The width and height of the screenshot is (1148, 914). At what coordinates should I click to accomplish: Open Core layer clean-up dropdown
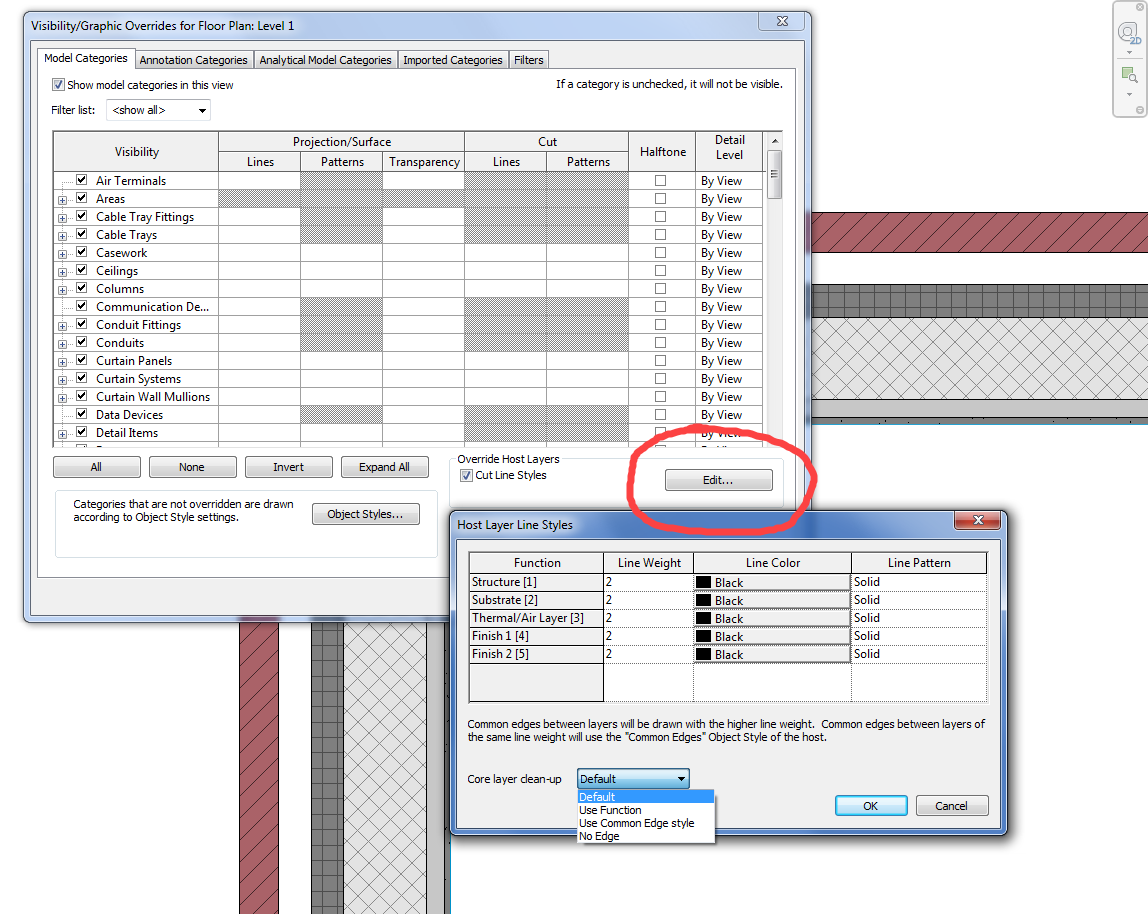[x=633, y=779]
